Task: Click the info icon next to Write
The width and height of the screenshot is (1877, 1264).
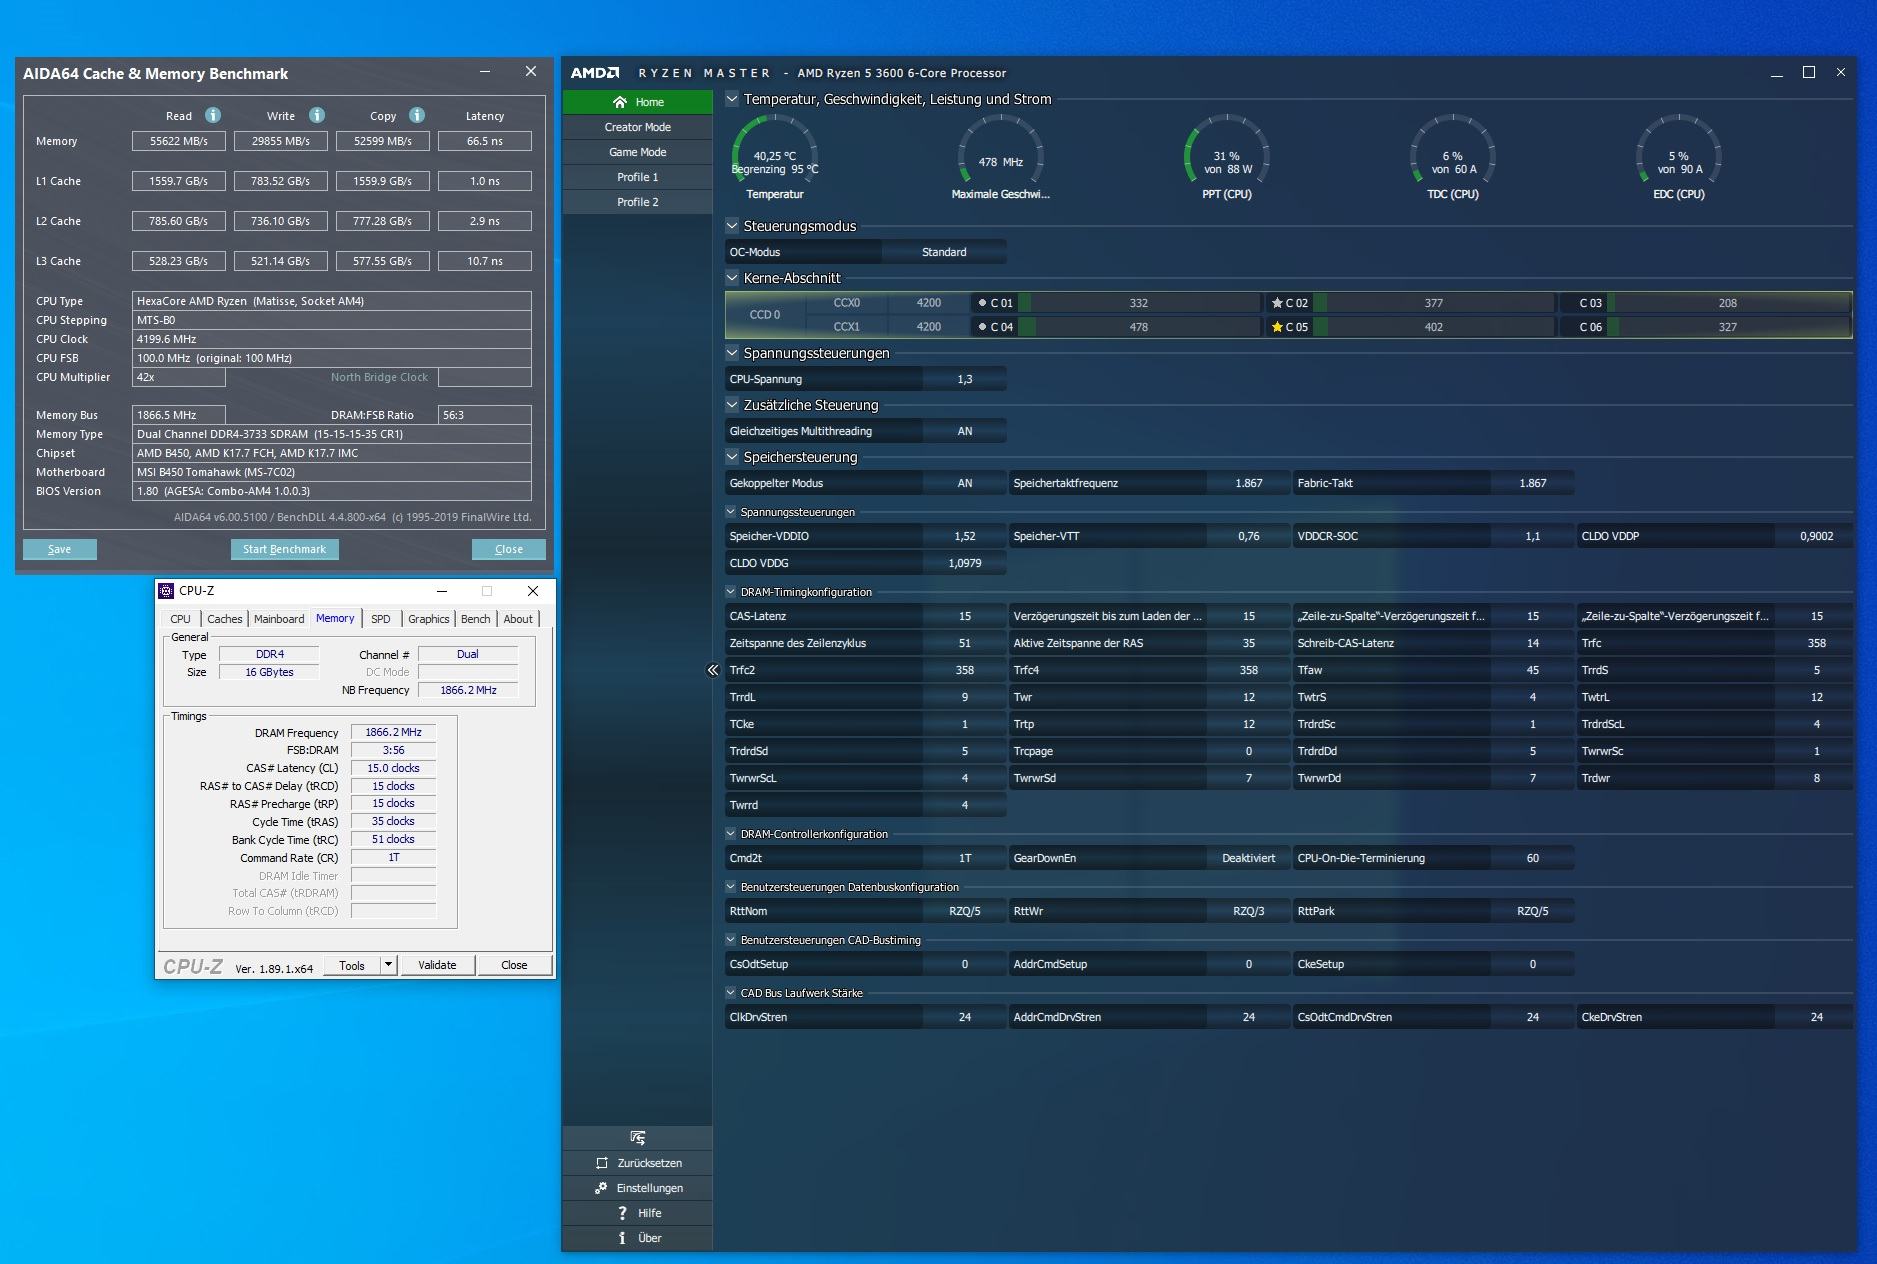Action: coord(317,115)
